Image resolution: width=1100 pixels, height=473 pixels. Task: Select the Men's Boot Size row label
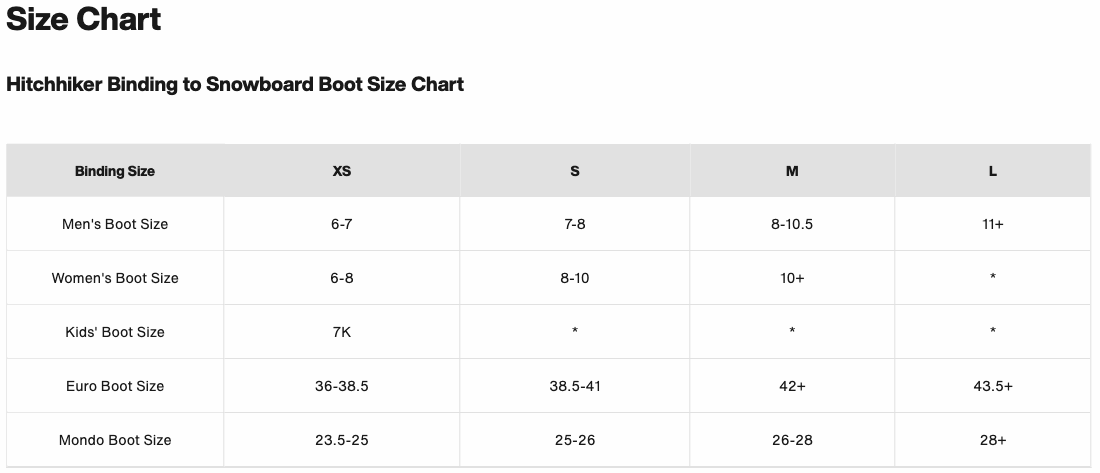click(115, 224)
